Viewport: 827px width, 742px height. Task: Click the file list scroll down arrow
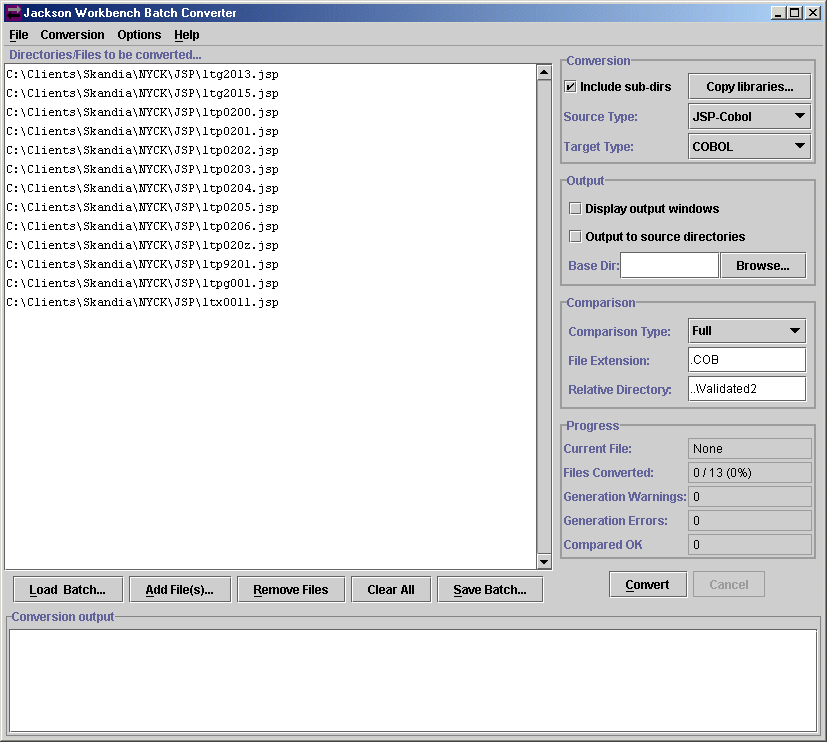tap(544, 562)
